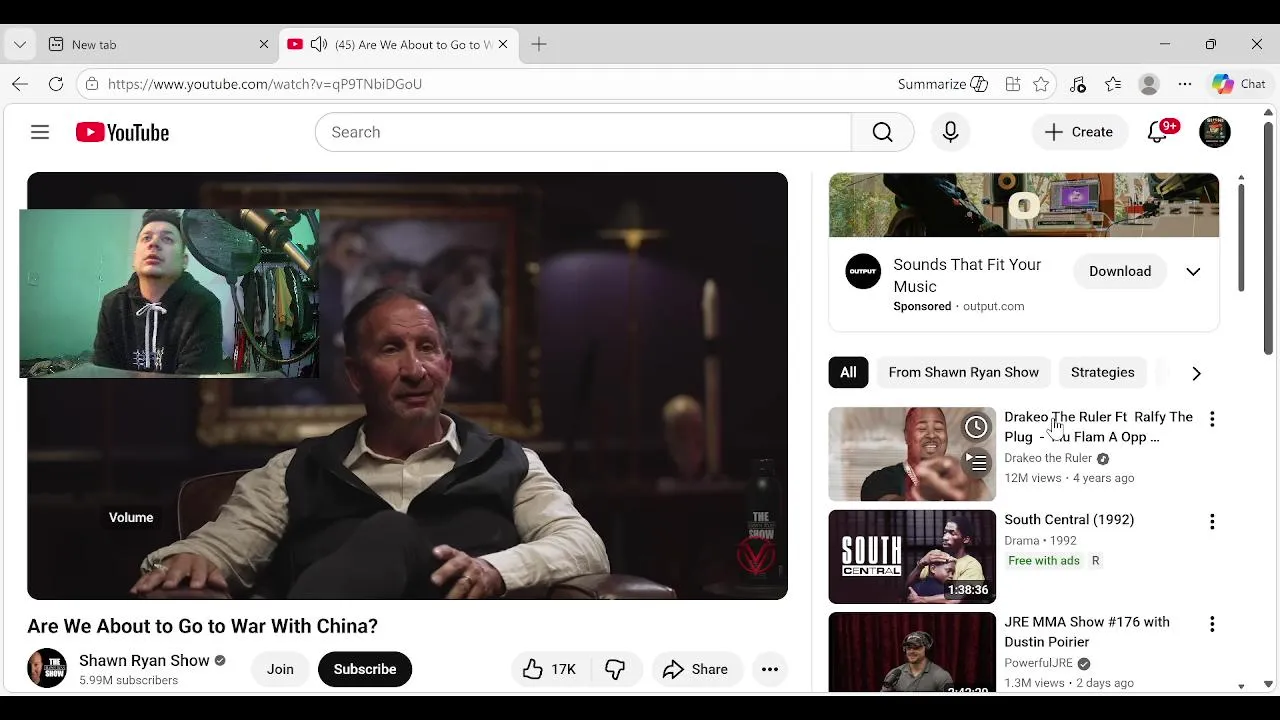This screenshot has height=720, width=1280.
Task: Open PowerfulJRE channel name
Action: 1038,663
